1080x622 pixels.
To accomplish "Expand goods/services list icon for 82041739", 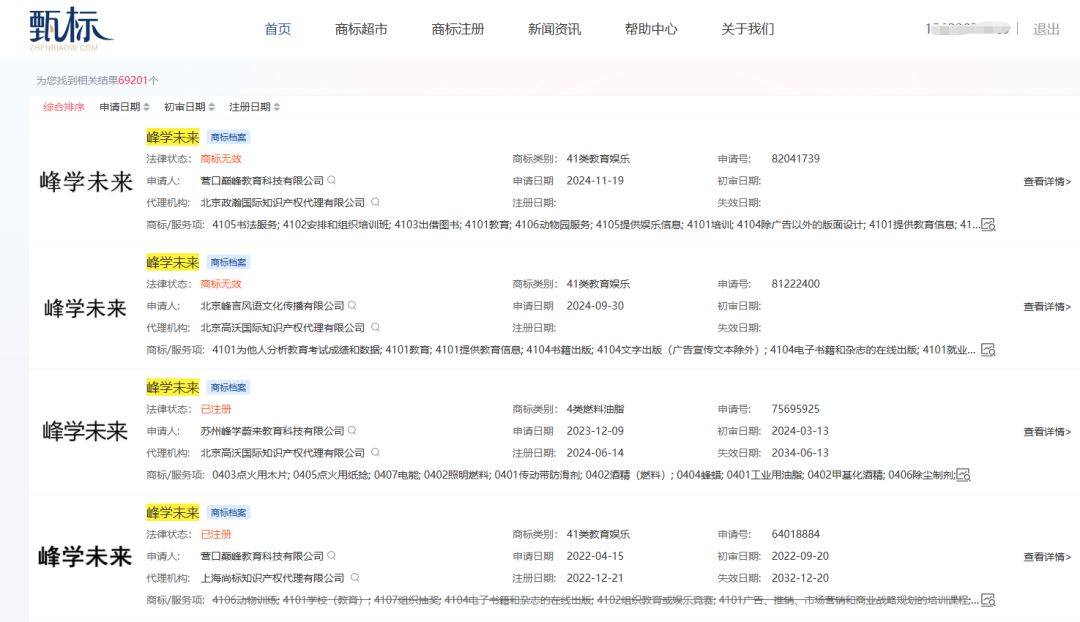I will [x=988, y=225].
